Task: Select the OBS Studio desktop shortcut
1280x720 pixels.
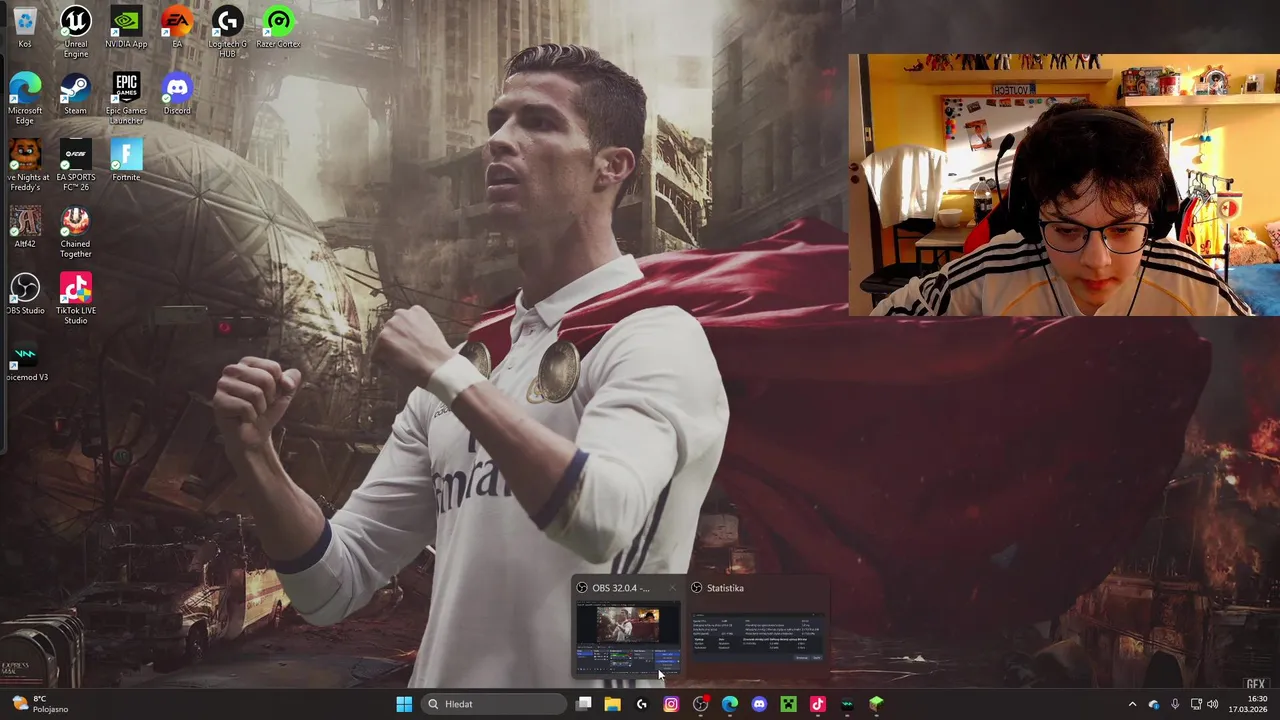Action: (25, 294)
